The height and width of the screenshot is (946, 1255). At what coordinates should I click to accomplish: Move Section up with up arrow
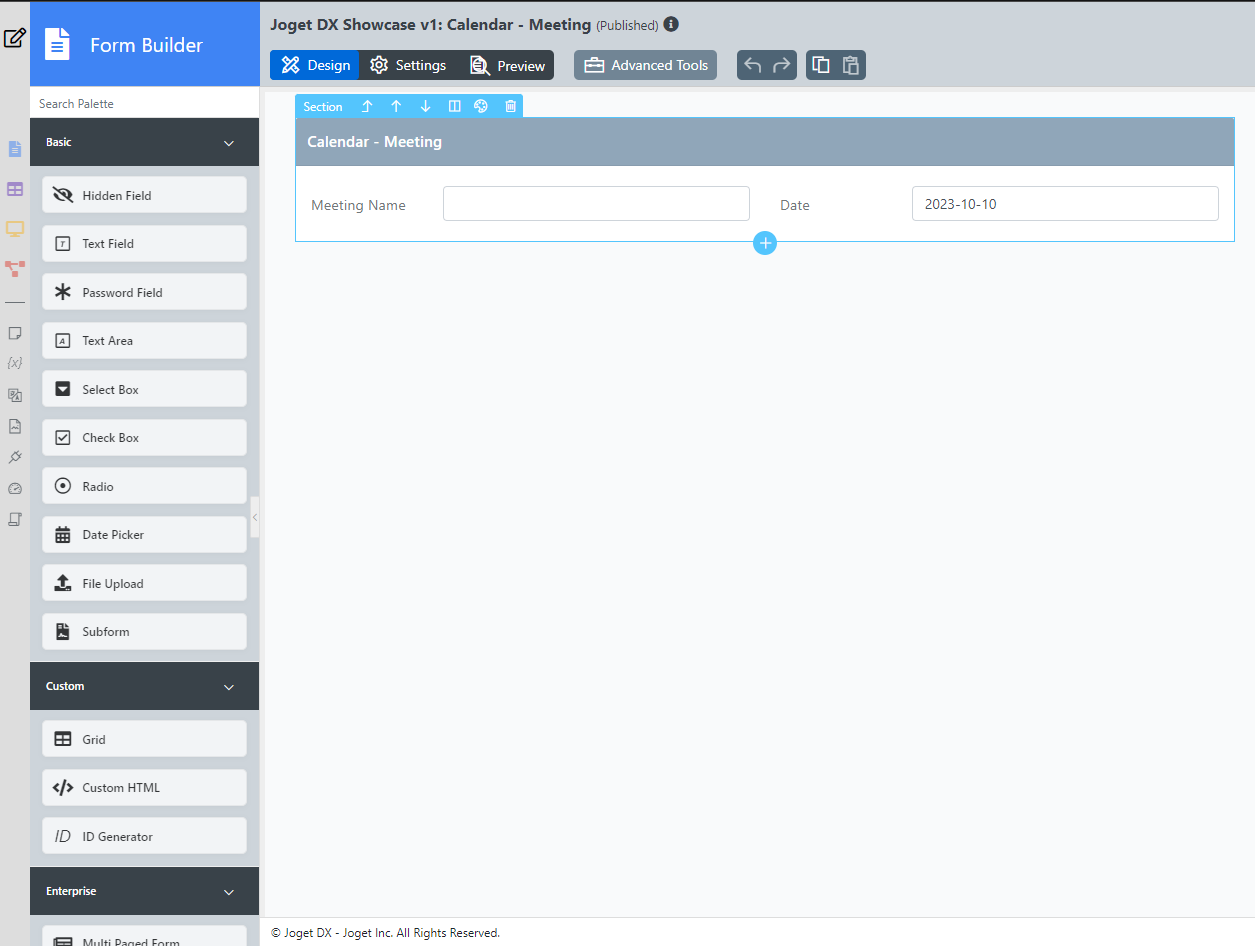(396, 106)
